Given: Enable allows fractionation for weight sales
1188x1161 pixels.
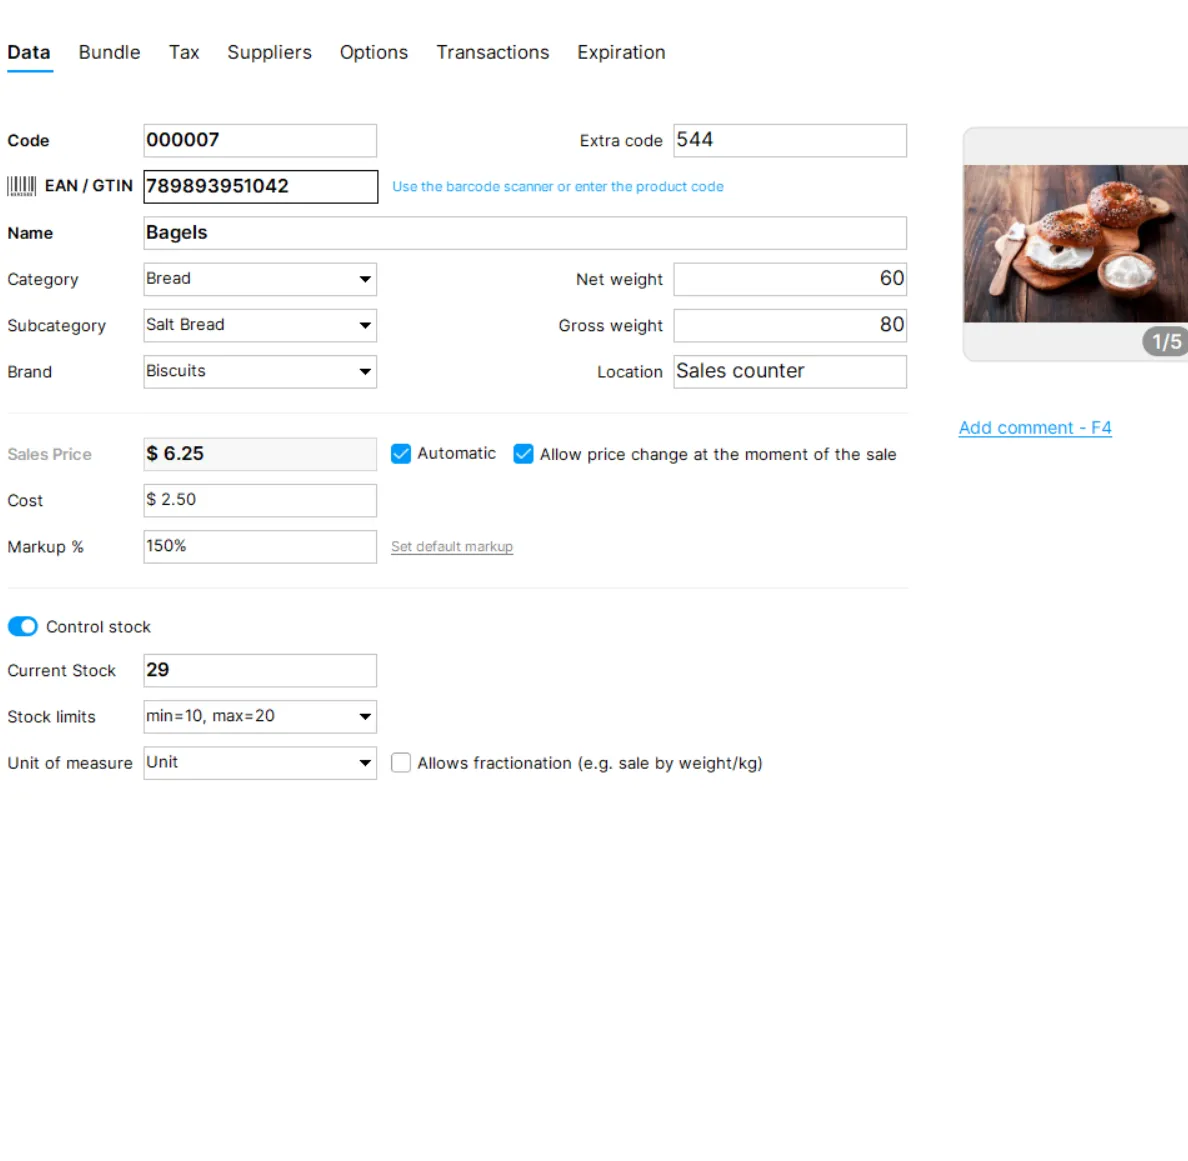Looking at the screenshot, I should [401, 762].
